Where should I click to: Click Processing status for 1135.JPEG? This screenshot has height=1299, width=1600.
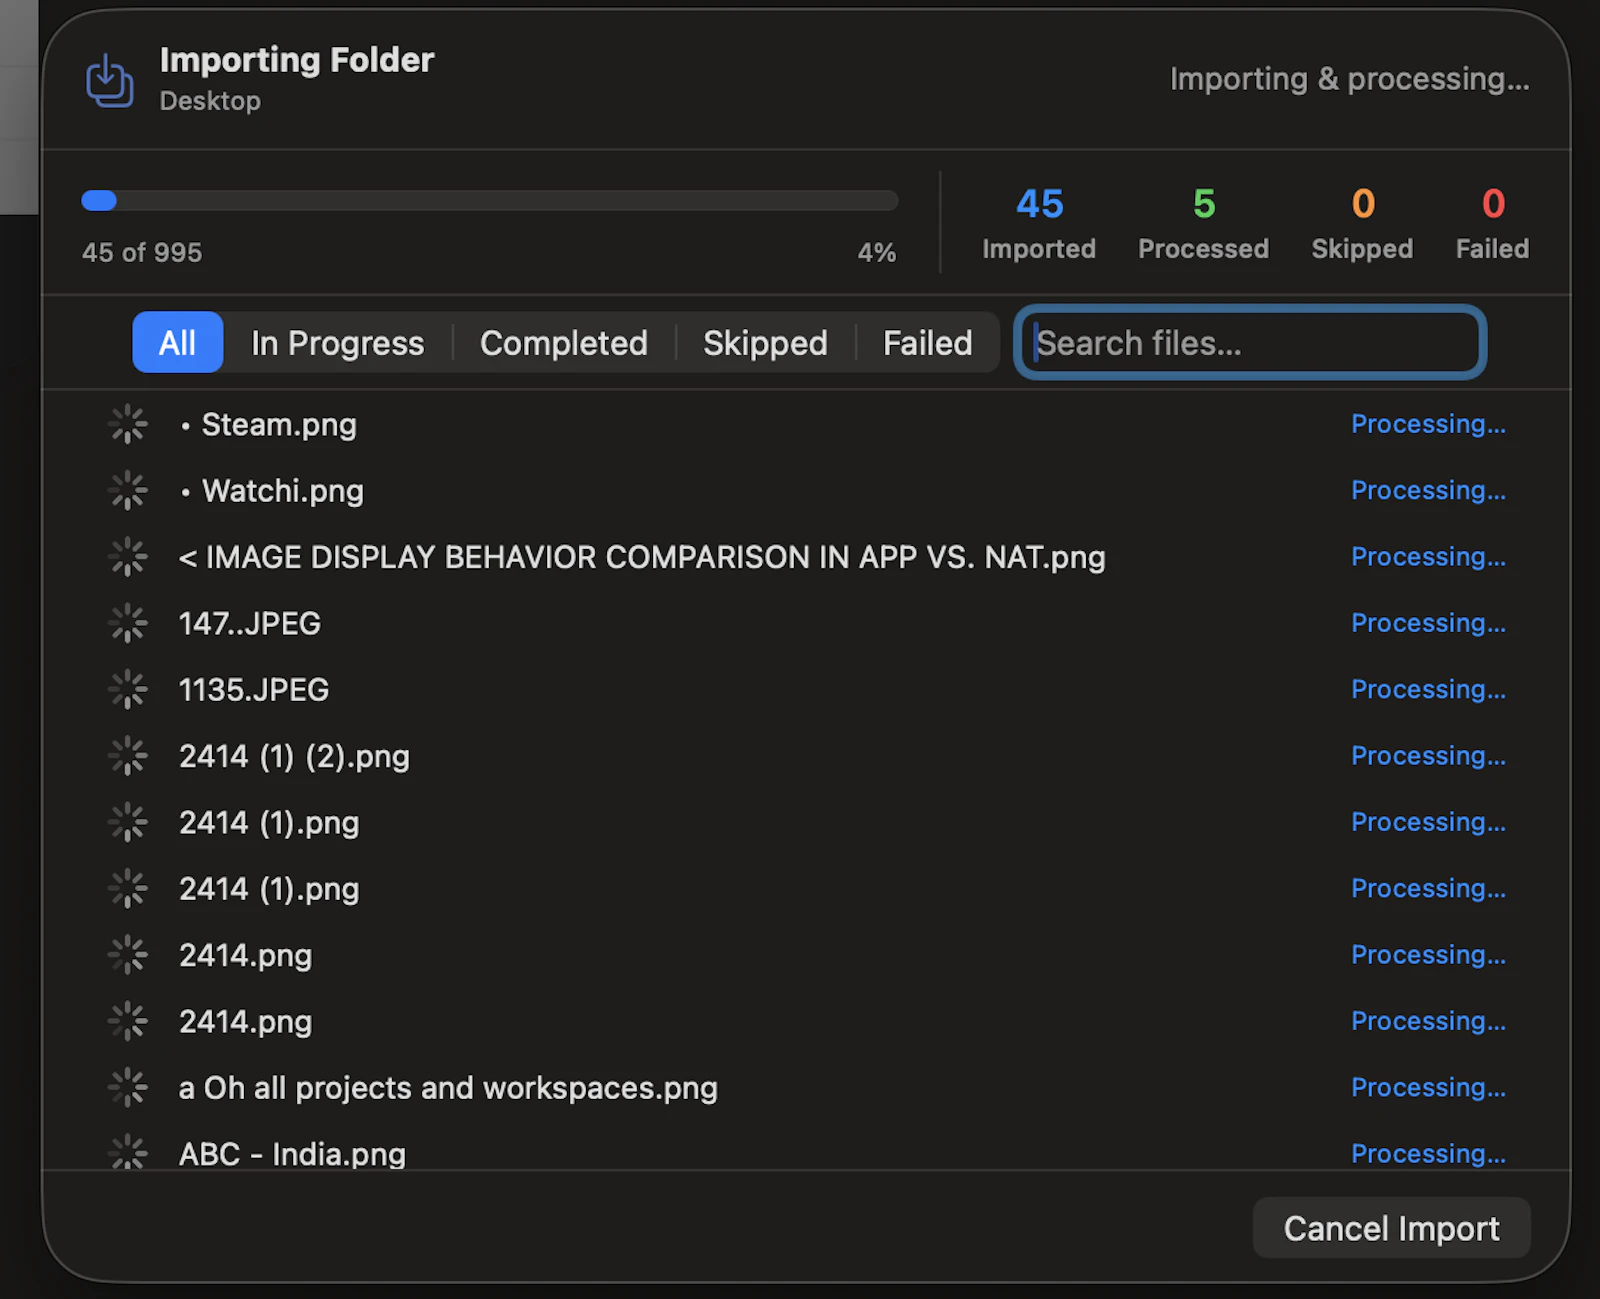coord(1428,689)
